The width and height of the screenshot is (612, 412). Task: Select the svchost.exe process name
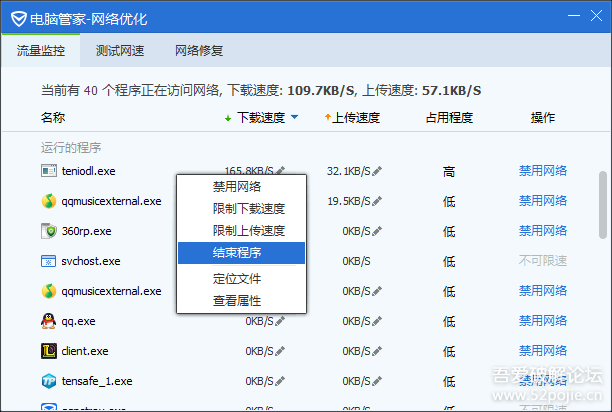(91, 261)
